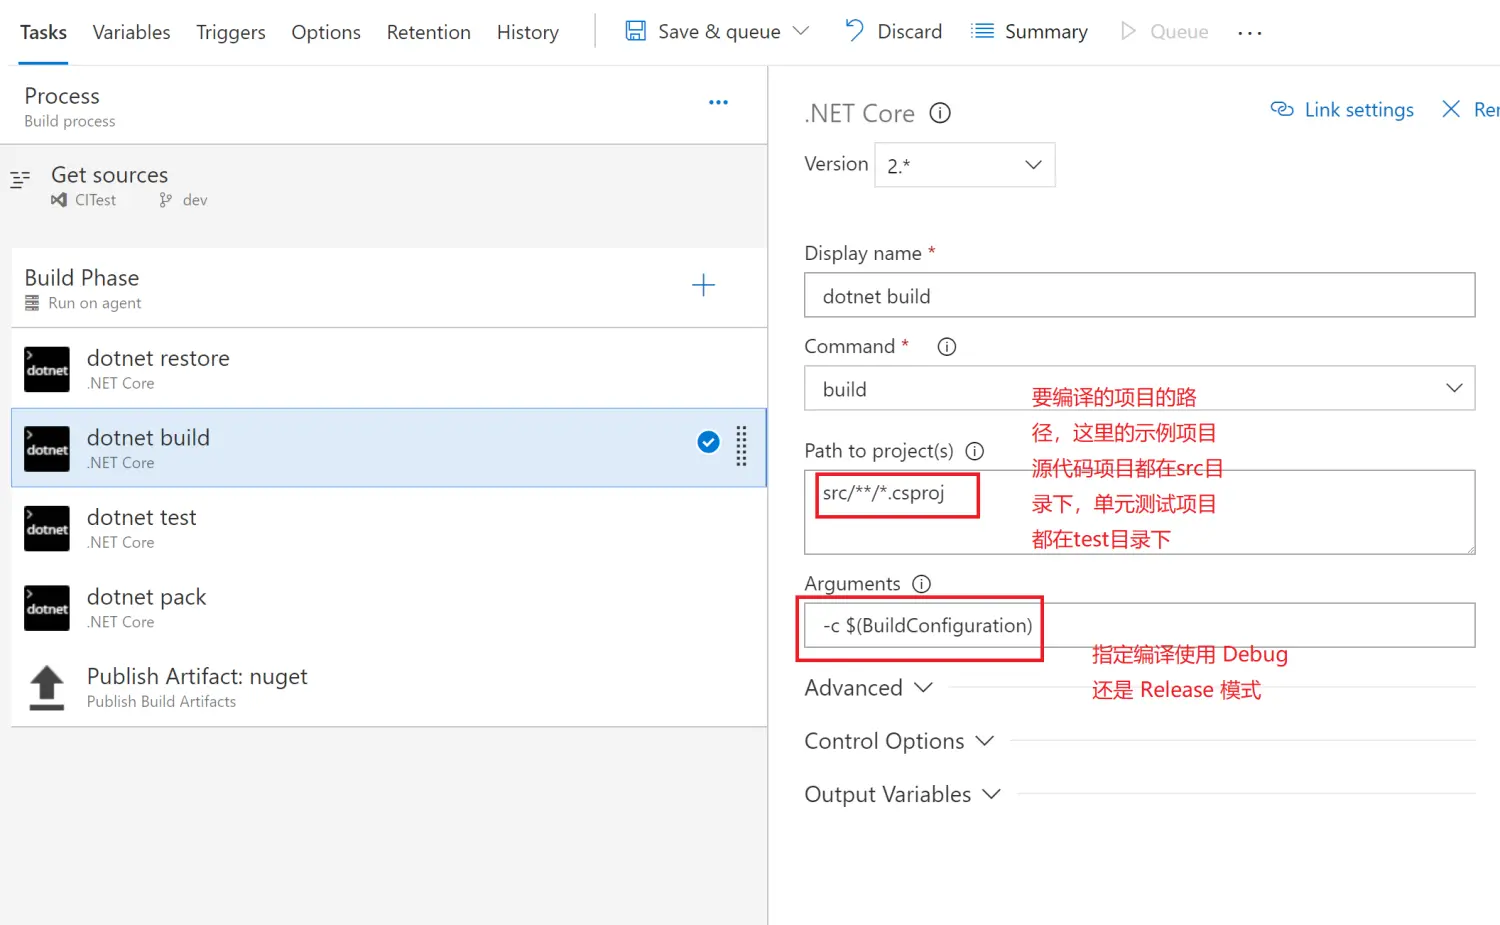Edit the Display name field
The image size is (1500, 925).
pos(1139,295)
